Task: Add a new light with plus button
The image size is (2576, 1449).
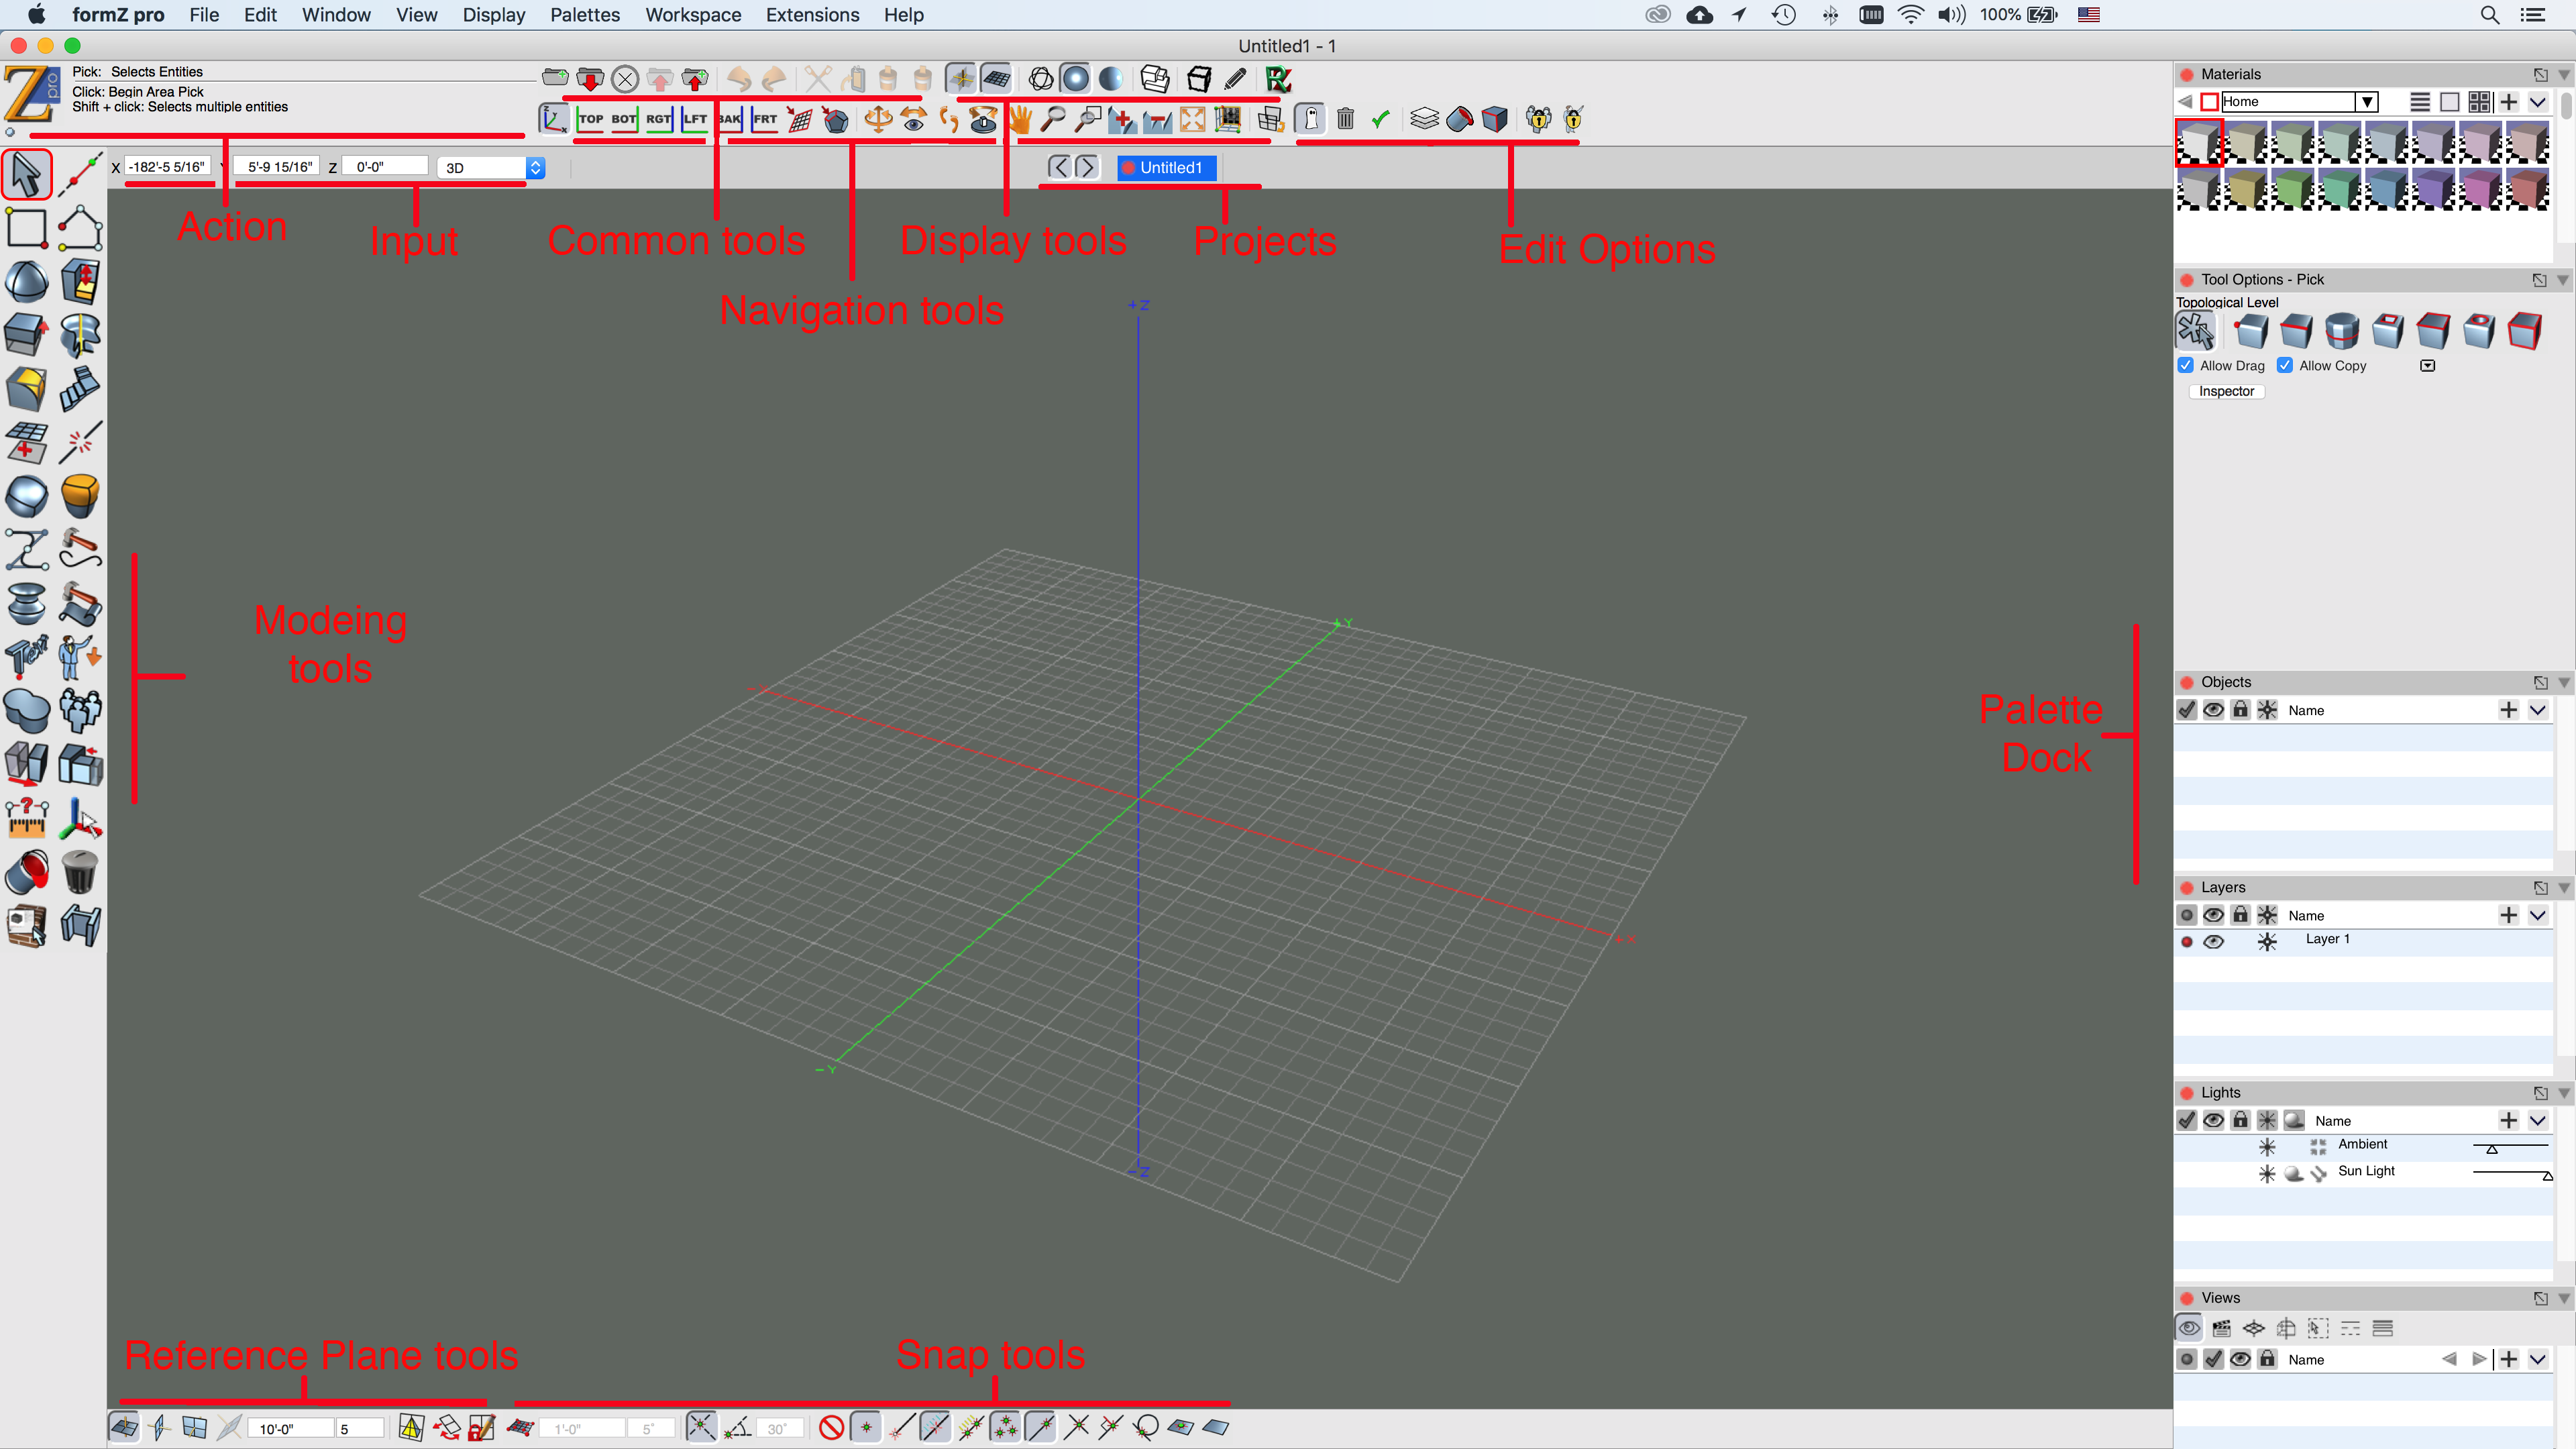Action: [2508, 1120]
